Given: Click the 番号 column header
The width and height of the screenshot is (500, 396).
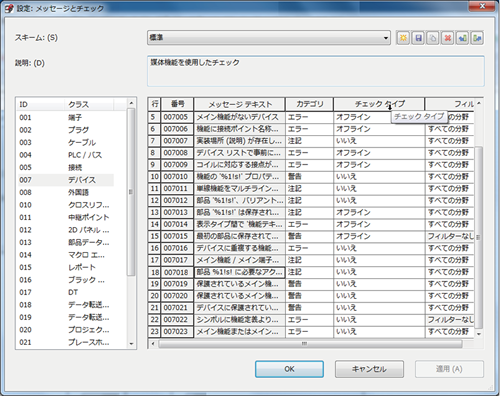Looking at the screenshot, I should click(x=177, y=104).
